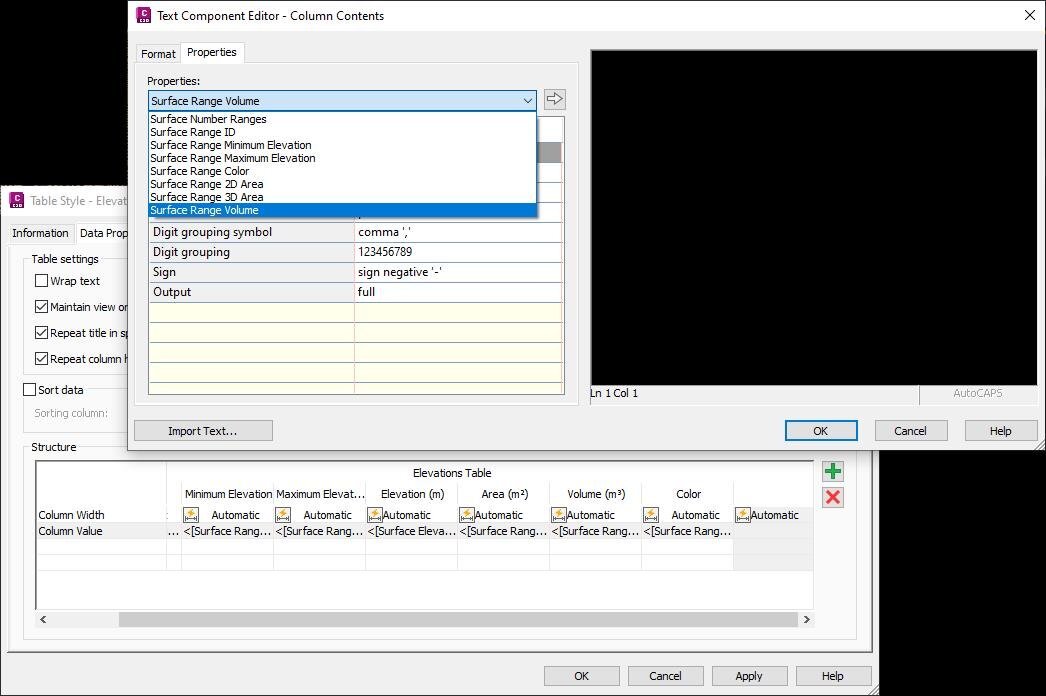
Task: Open width icon under Color column
Action: pyautogui.click(x=650, y=514)
